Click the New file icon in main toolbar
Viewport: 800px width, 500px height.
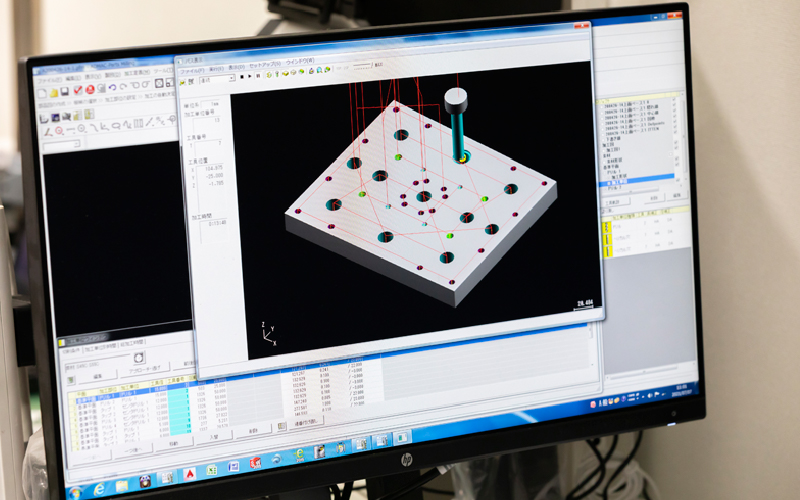tap(43, 92)
